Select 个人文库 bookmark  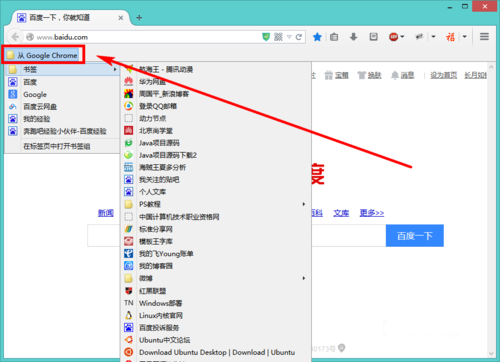point(216,192)
